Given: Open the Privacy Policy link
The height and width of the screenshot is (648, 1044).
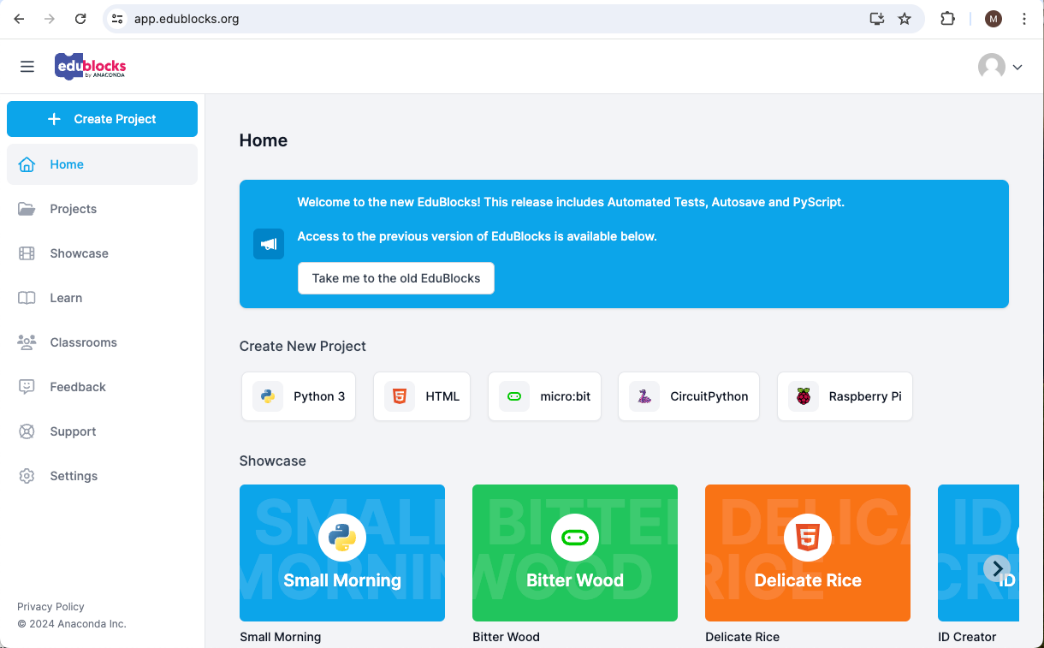Looking at the screenshot, I should [x=51, y=607].
